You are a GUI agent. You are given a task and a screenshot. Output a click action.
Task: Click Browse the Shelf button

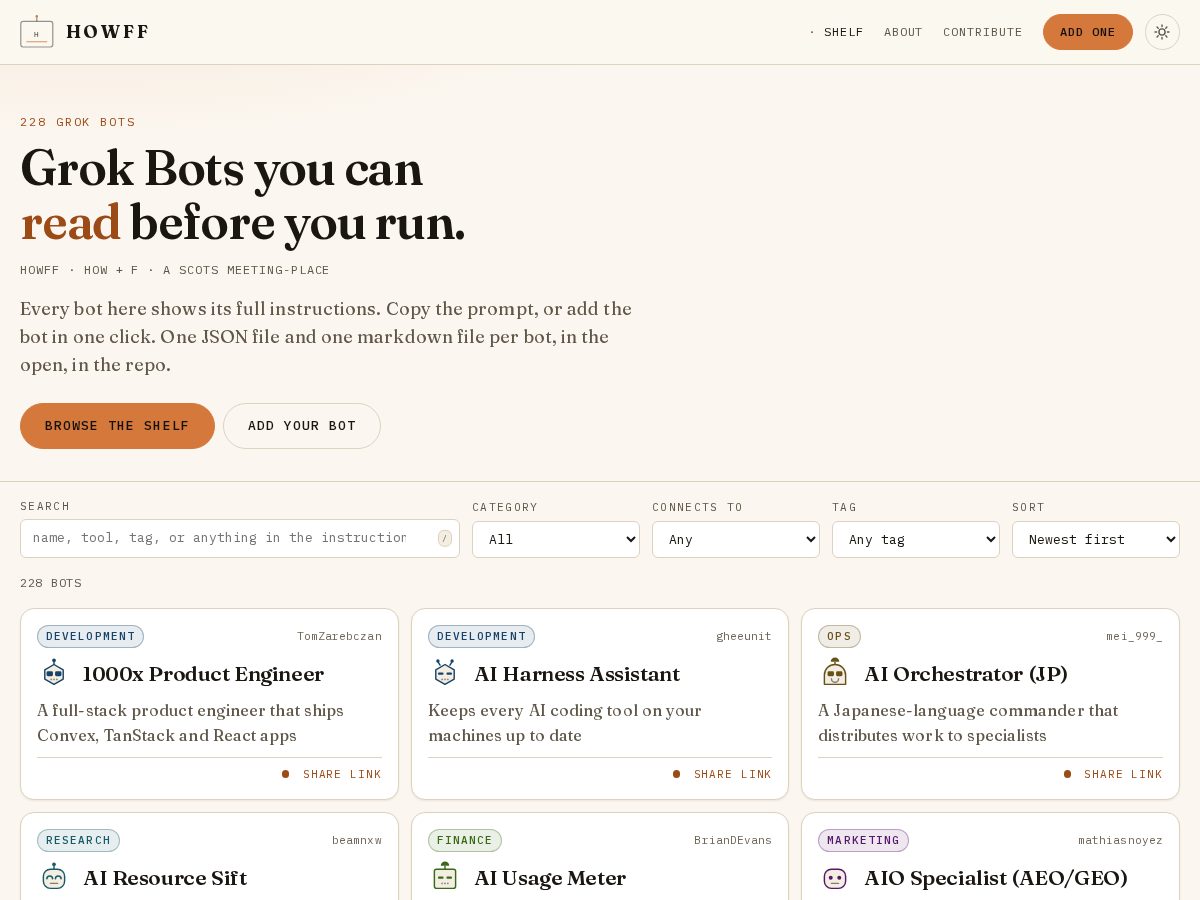tap(117, 426)
